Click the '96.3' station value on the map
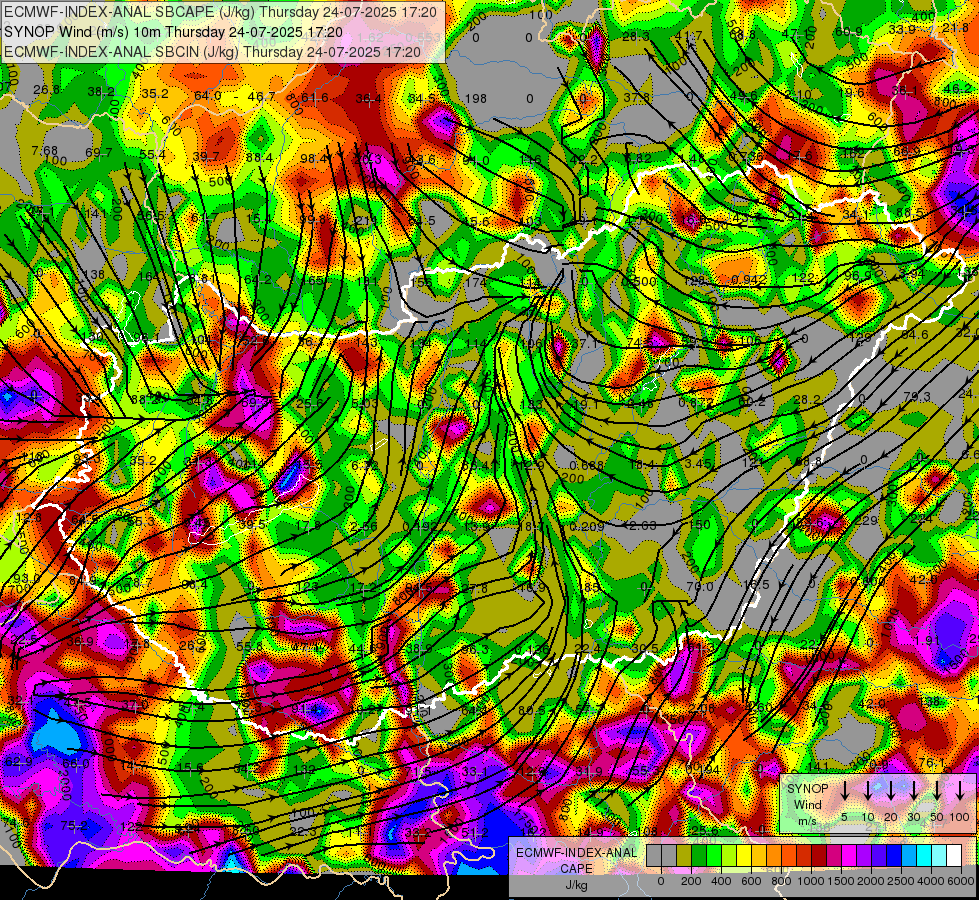The height and width of the screenshot is (900, 979). (x=475, y=650)
